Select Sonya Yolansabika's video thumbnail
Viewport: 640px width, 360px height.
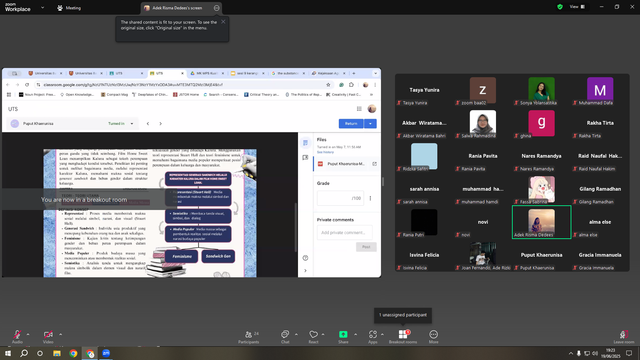click(541, 89)
